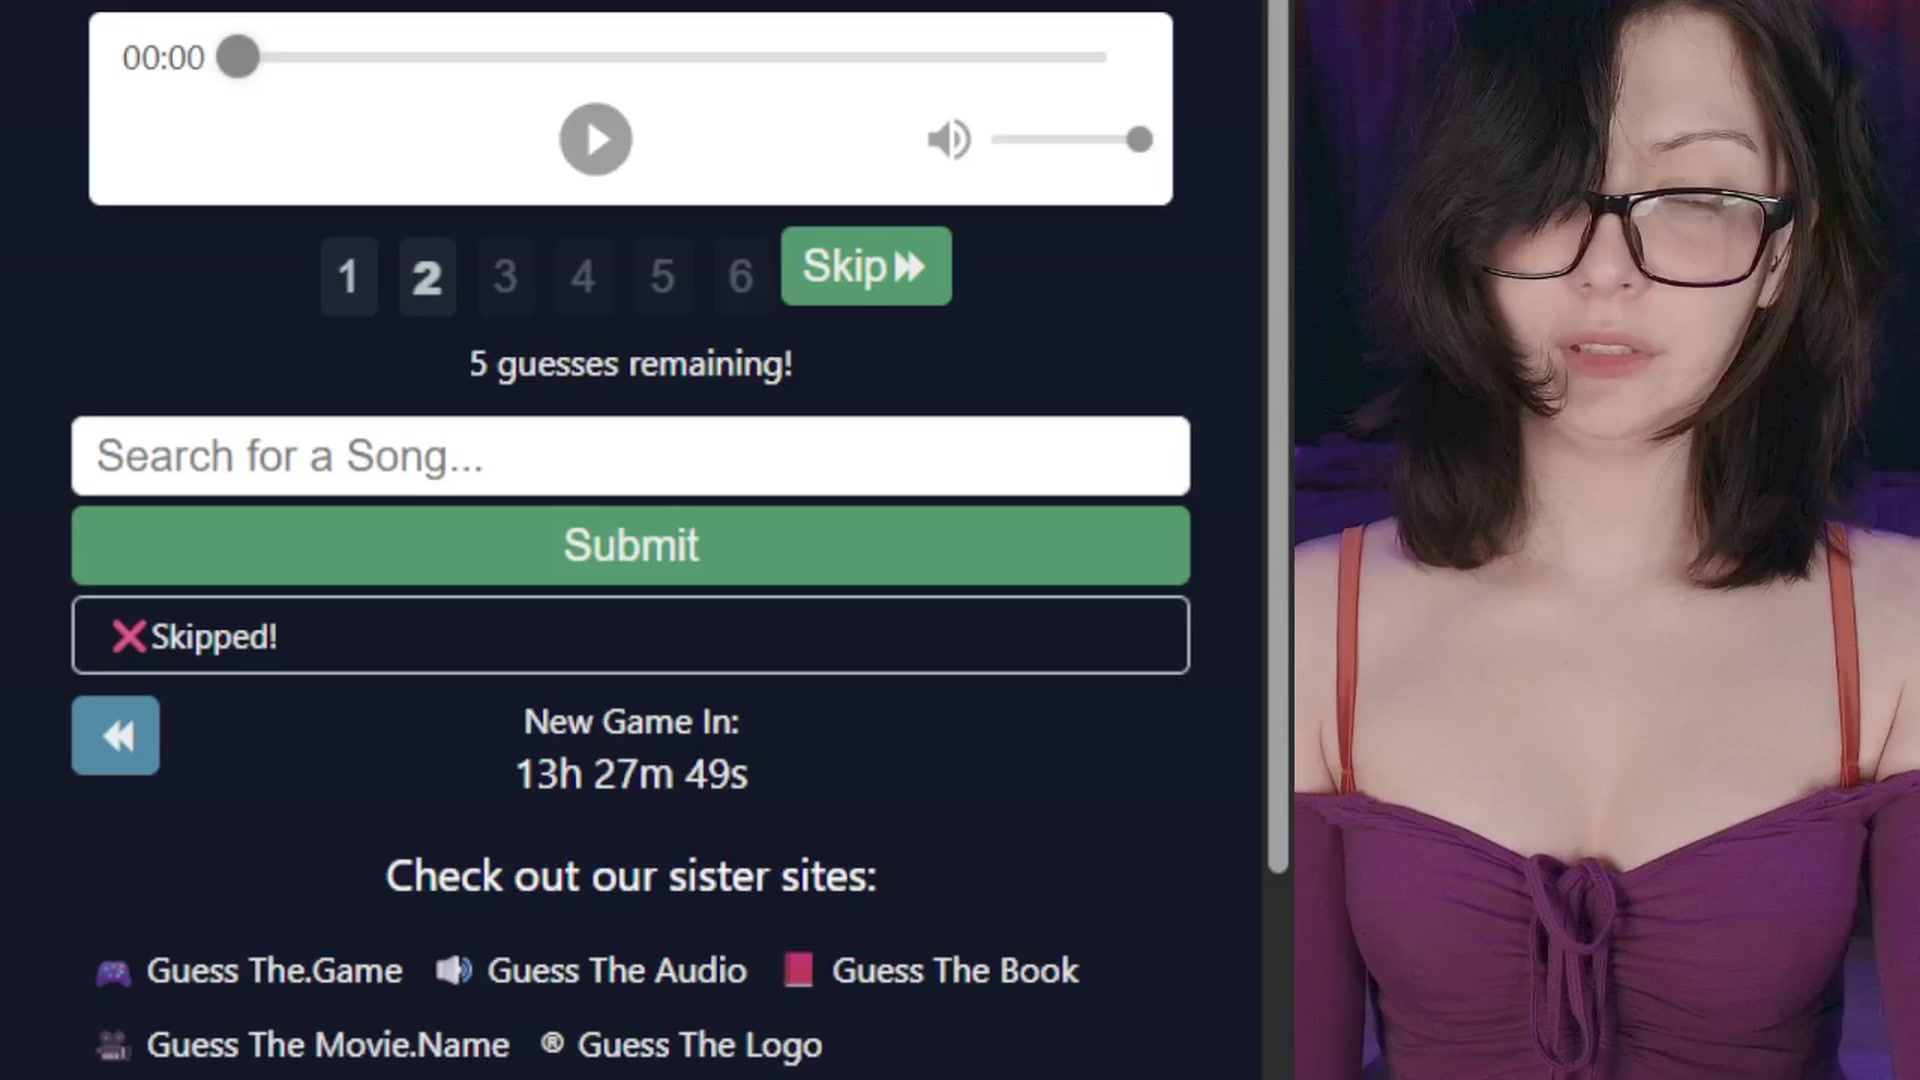Screen dimensions: 1920x1080
Task: Submit the song guess
Action: tap(630, 545)
